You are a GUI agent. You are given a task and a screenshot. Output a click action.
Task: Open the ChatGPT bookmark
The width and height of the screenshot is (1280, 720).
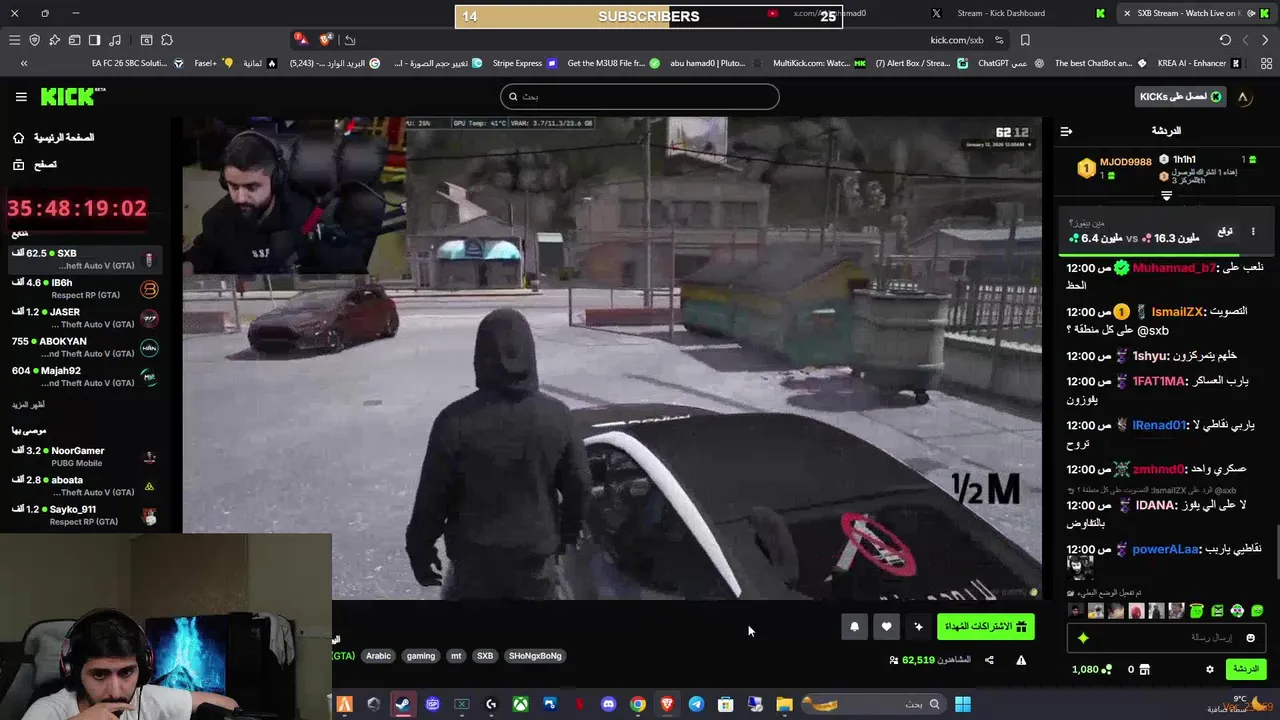[1009, 63]
